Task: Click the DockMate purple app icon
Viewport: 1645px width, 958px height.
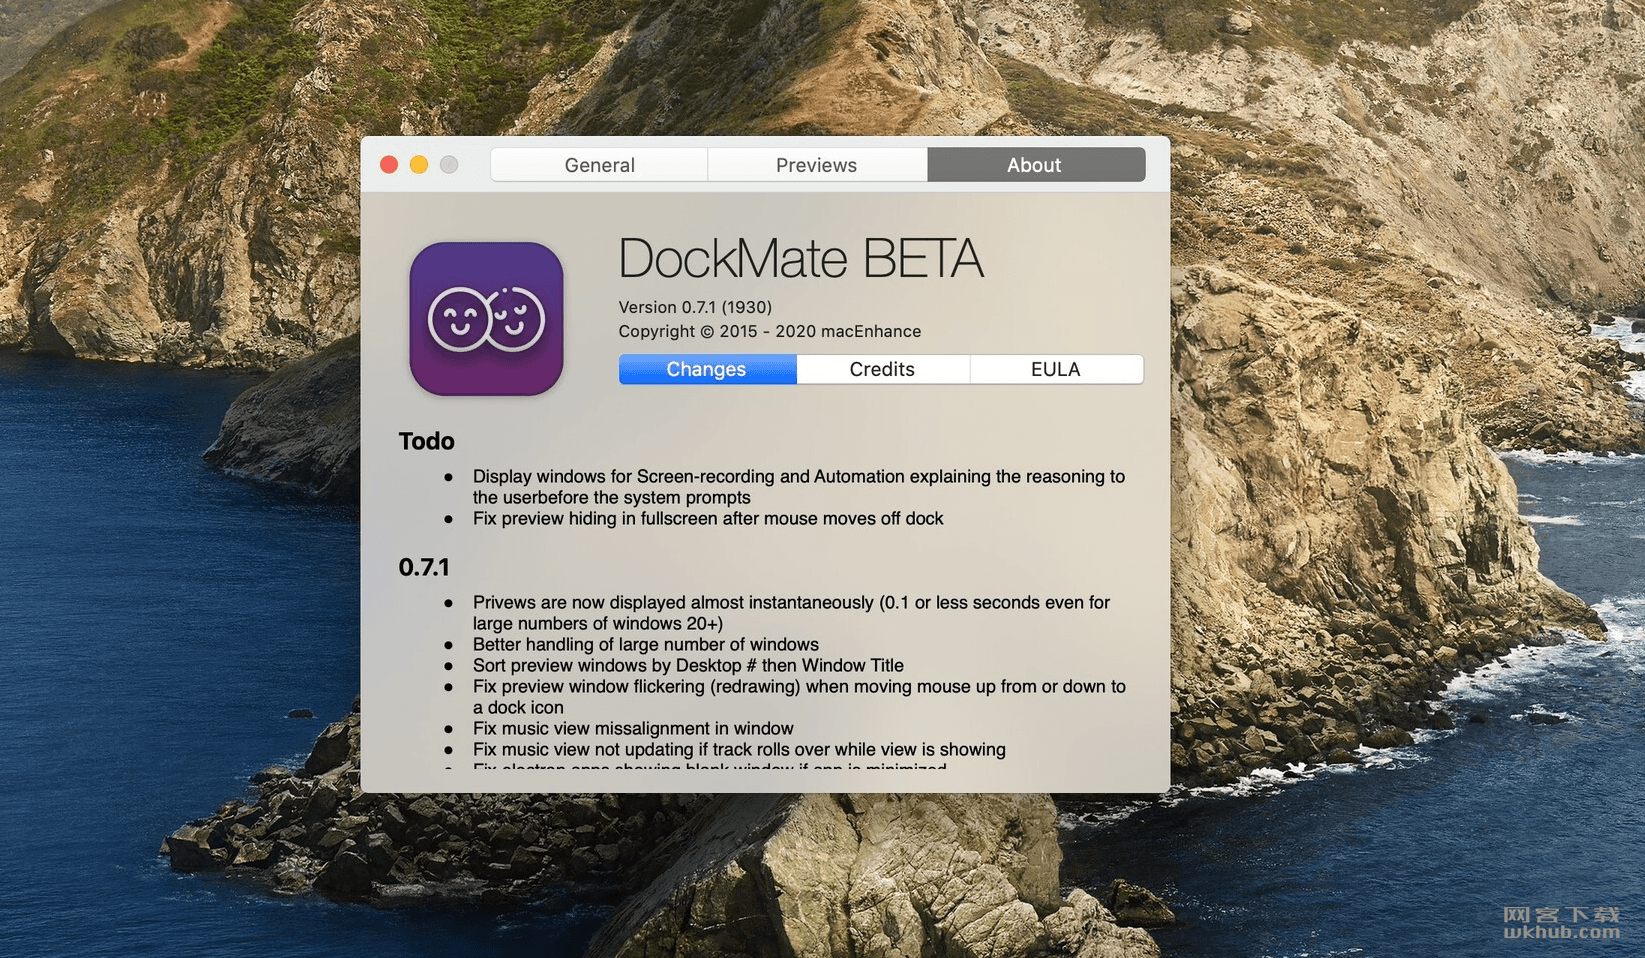Action: click(x=486, y=318)
